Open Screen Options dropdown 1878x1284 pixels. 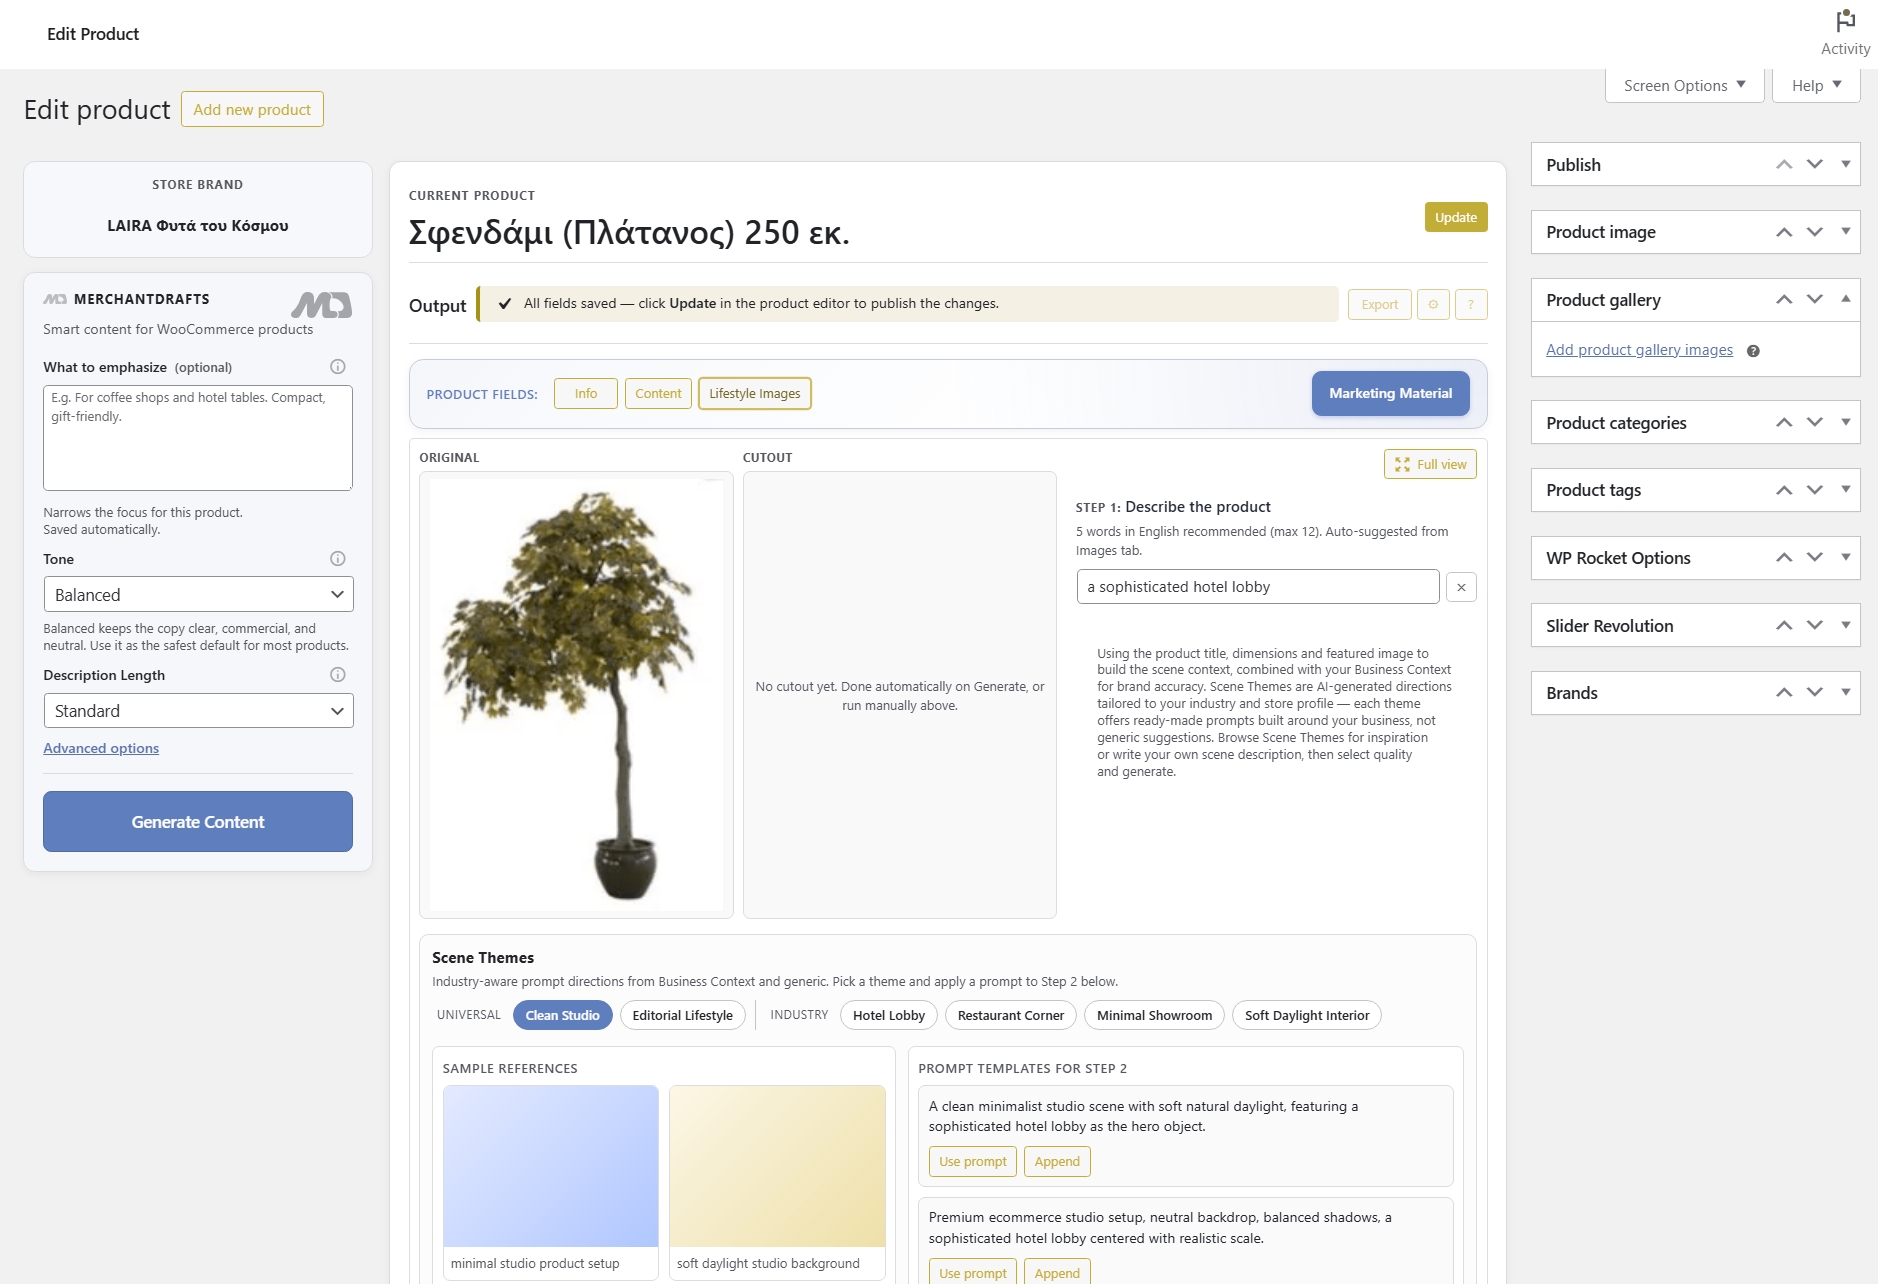coord(1684,86)
